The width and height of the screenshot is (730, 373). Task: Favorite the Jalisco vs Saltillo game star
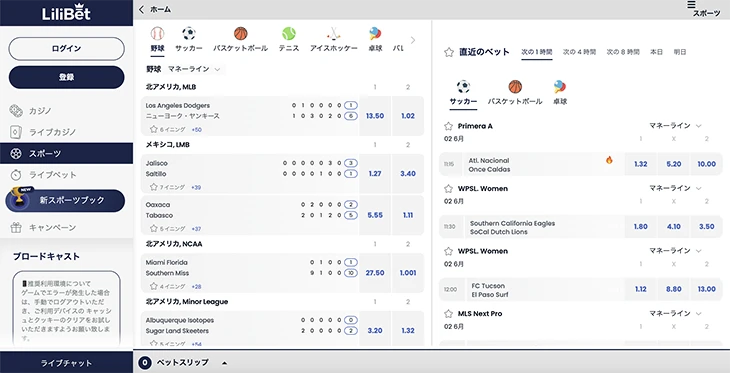click(x=154, y=187)
